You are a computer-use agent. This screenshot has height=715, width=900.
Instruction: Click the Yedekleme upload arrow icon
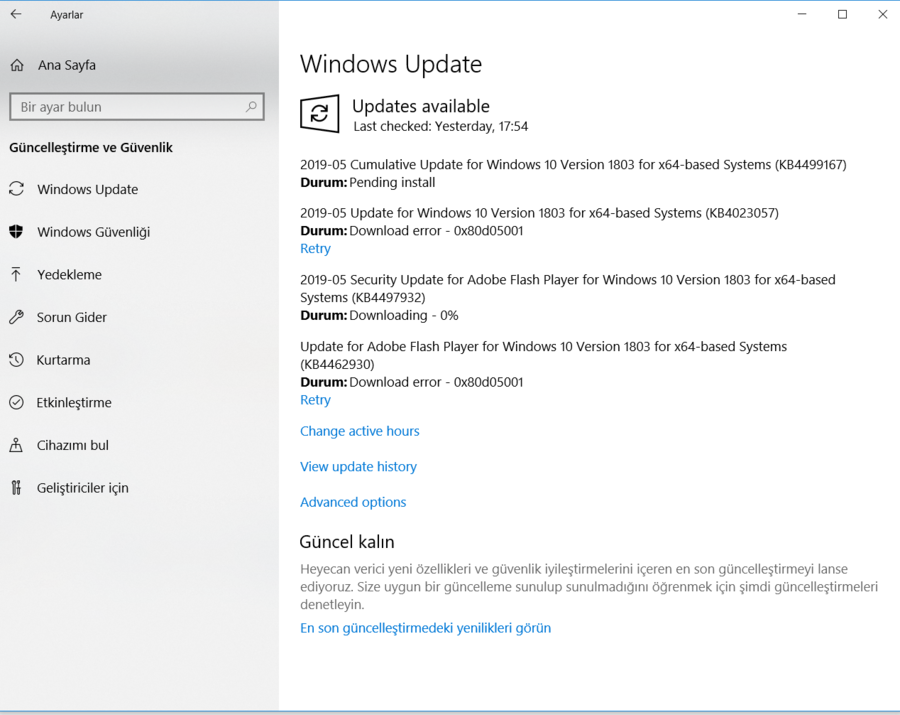pos(16,274)
